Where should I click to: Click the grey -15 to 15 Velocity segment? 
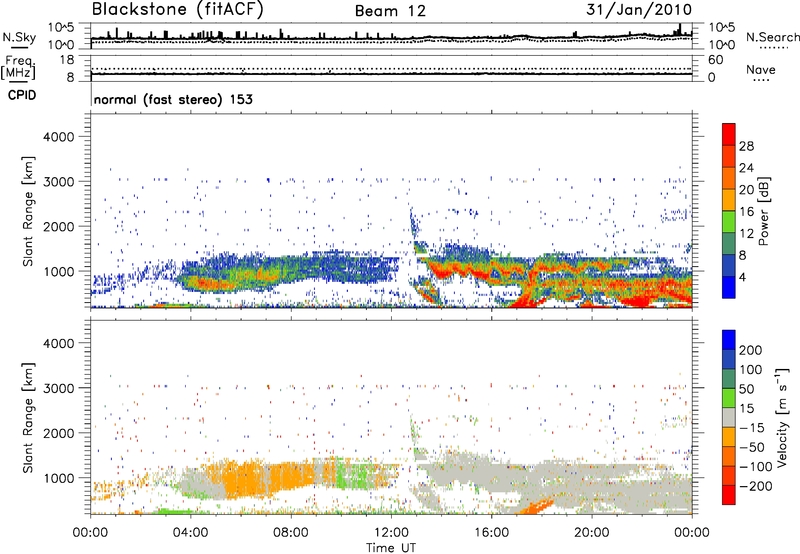[x=729, y=417]
